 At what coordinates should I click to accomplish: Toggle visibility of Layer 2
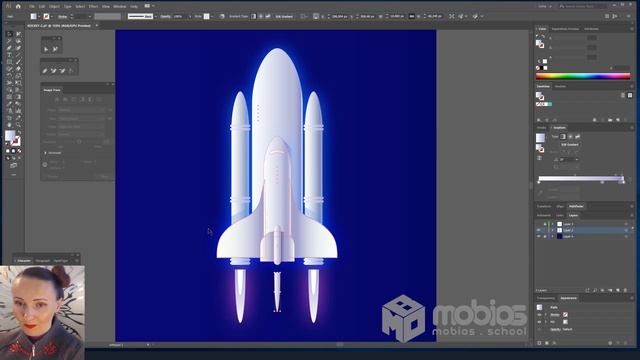tap(539, 230)
